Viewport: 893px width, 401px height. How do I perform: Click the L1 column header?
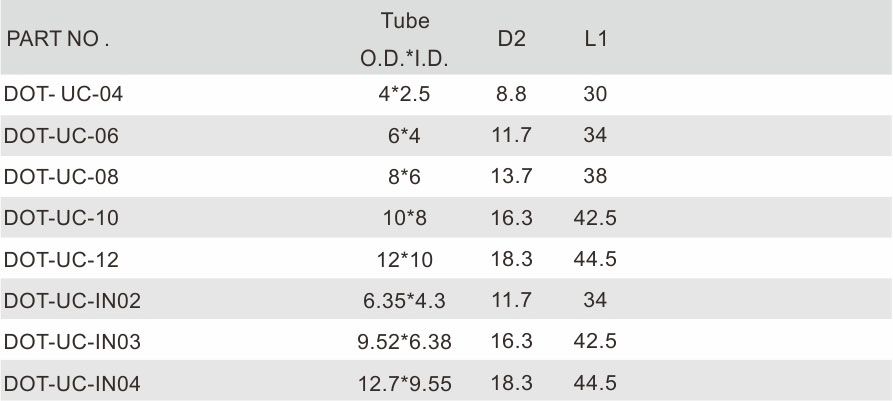click(595, 39)
